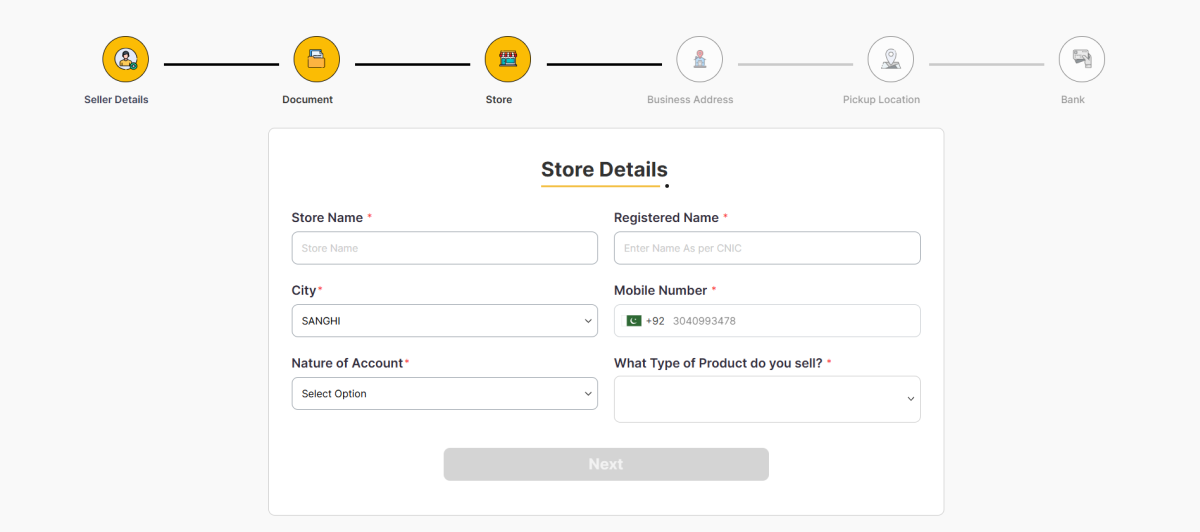The image size is (1200, 532).
Task: Open the City dropdown showing SANGHI
Action: (x=445, y=321)
